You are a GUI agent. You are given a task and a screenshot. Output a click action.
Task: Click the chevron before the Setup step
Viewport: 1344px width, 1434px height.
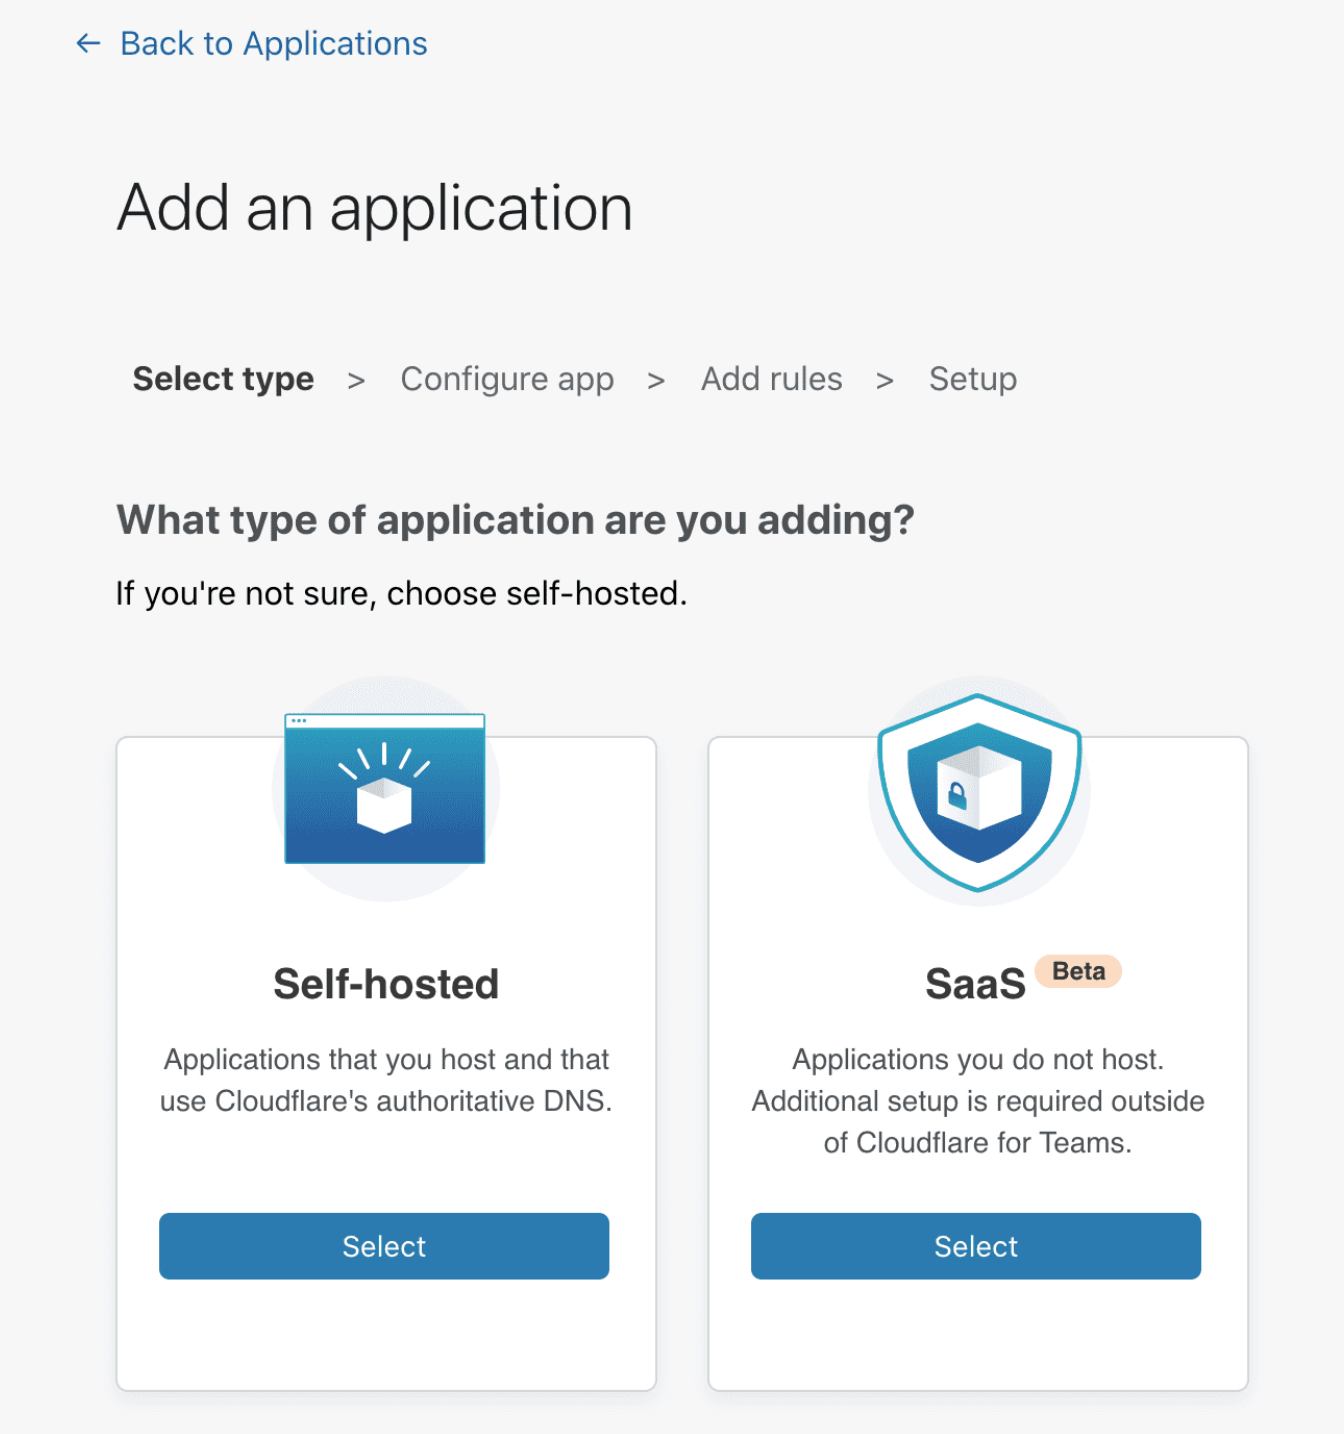[885, 381]
